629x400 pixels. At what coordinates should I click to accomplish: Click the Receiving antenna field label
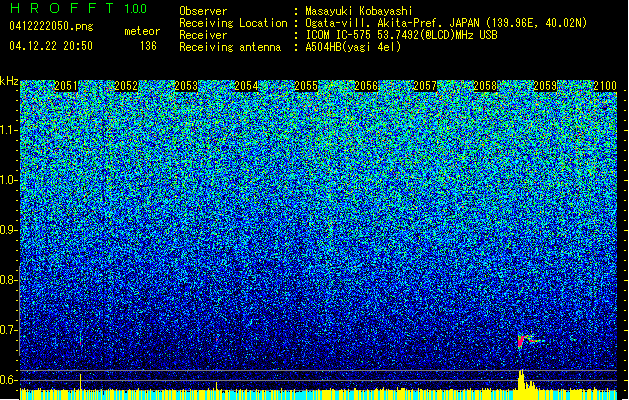[x=230, y=47]
